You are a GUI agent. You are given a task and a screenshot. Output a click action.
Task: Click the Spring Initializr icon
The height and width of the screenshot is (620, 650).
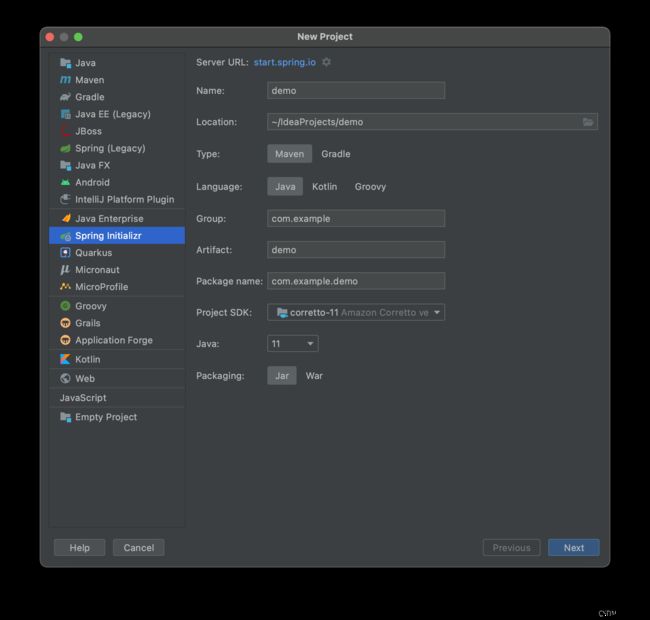click(65, 236)
